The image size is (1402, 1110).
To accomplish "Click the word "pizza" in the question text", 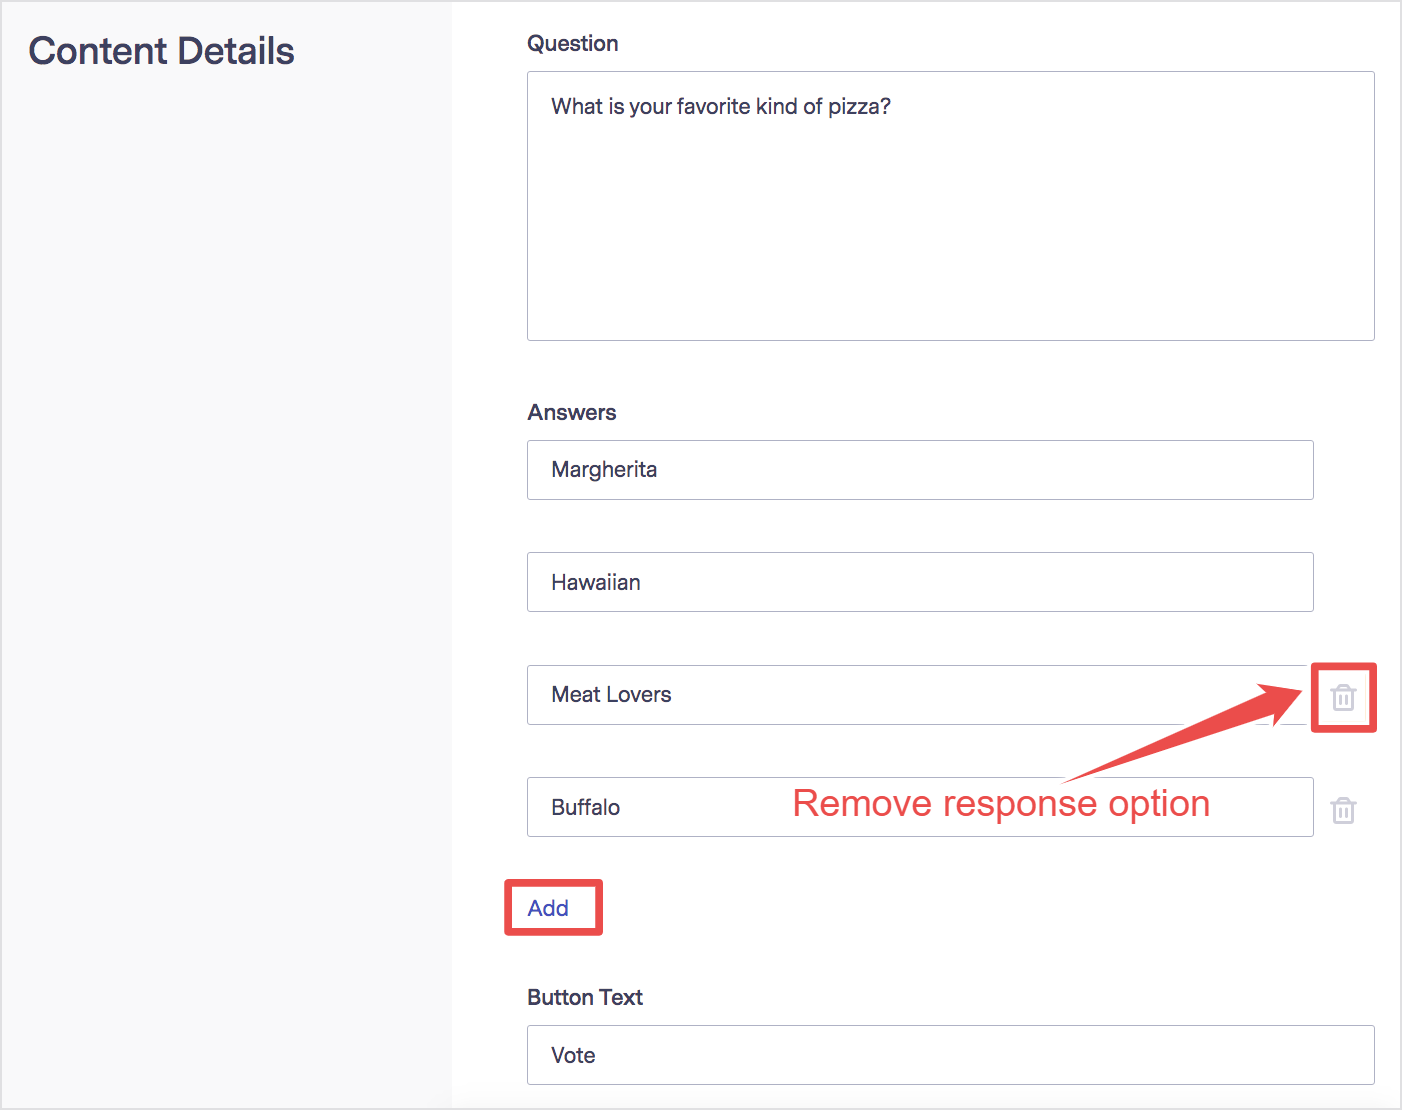I will [x=853, y=107].
